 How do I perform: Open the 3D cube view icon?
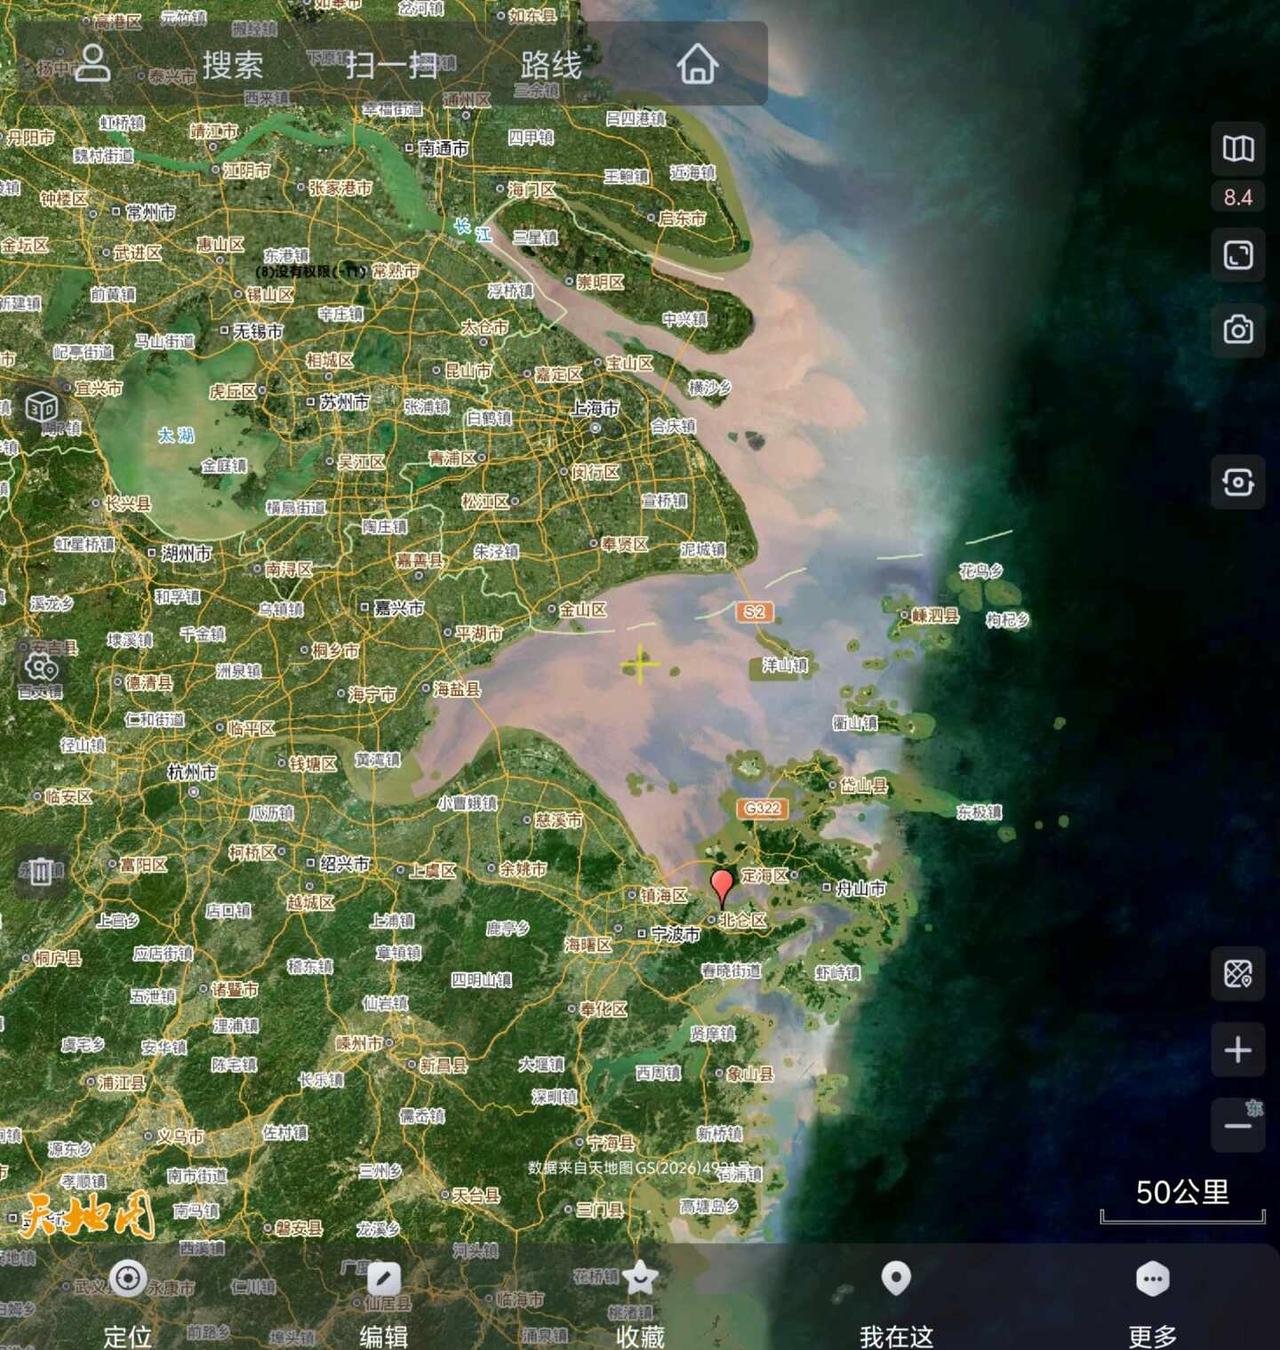tap(41, 407)
